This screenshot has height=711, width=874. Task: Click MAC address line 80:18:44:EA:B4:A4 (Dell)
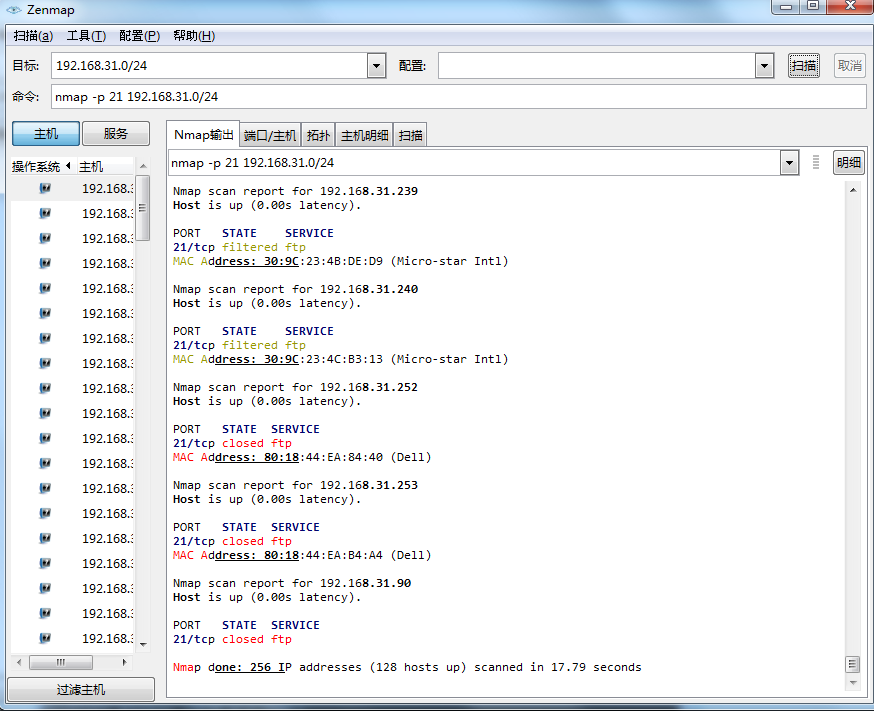(x=302, y=556)
